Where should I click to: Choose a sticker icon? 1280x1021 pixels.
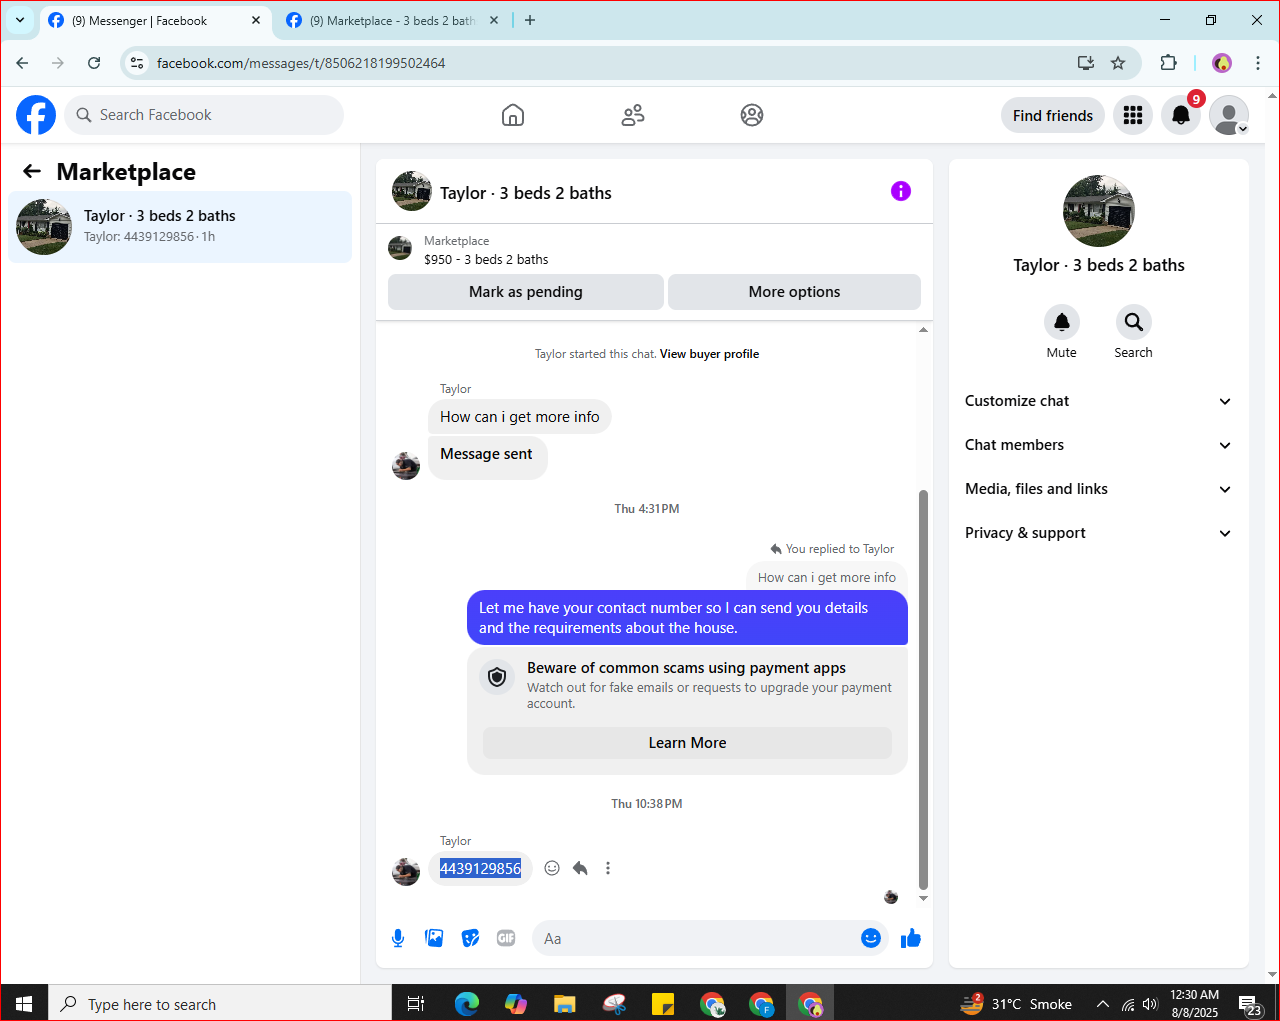(470, 938)
